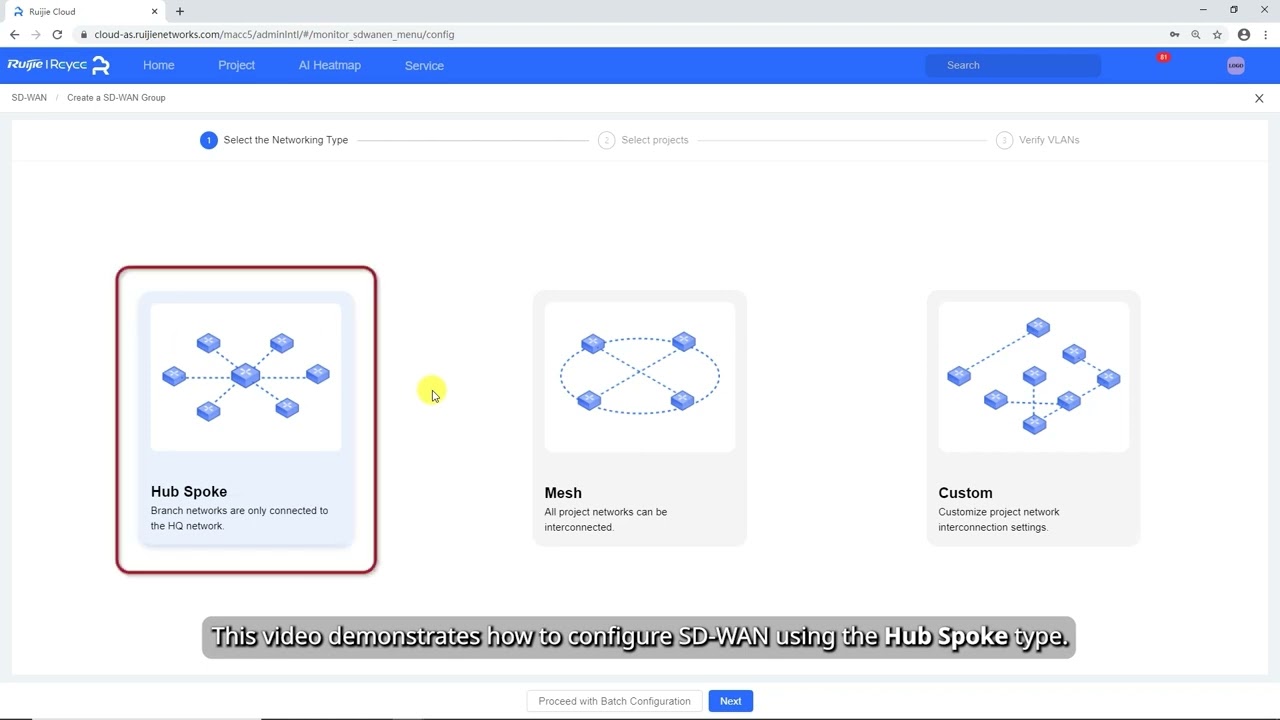Click the Custom topology diagram
Image resolution: width=1280 pixels, height=720 pixels.
pos(1033,376)
